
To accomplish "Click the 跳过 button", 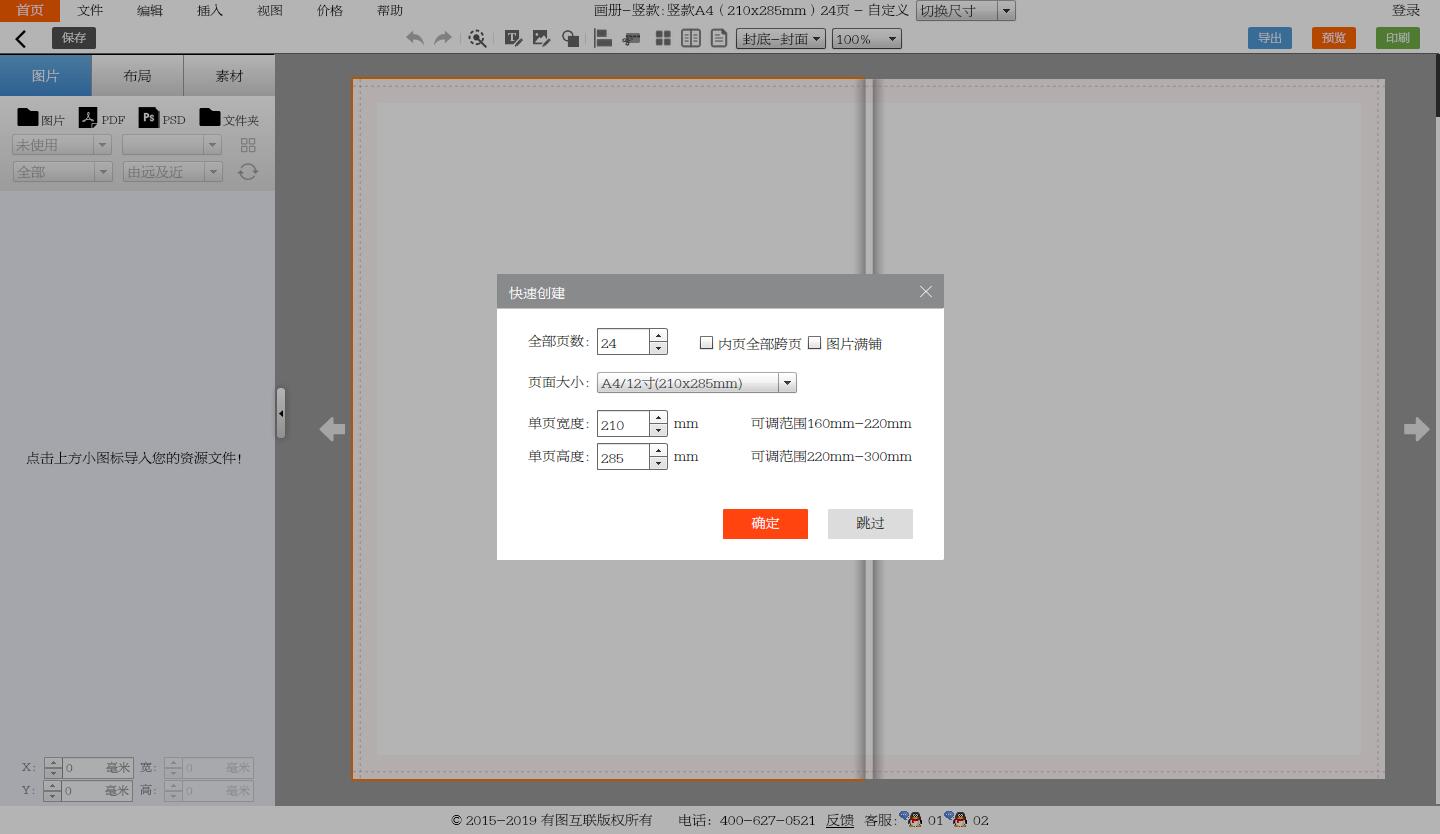I will click(x=870, y=523).
